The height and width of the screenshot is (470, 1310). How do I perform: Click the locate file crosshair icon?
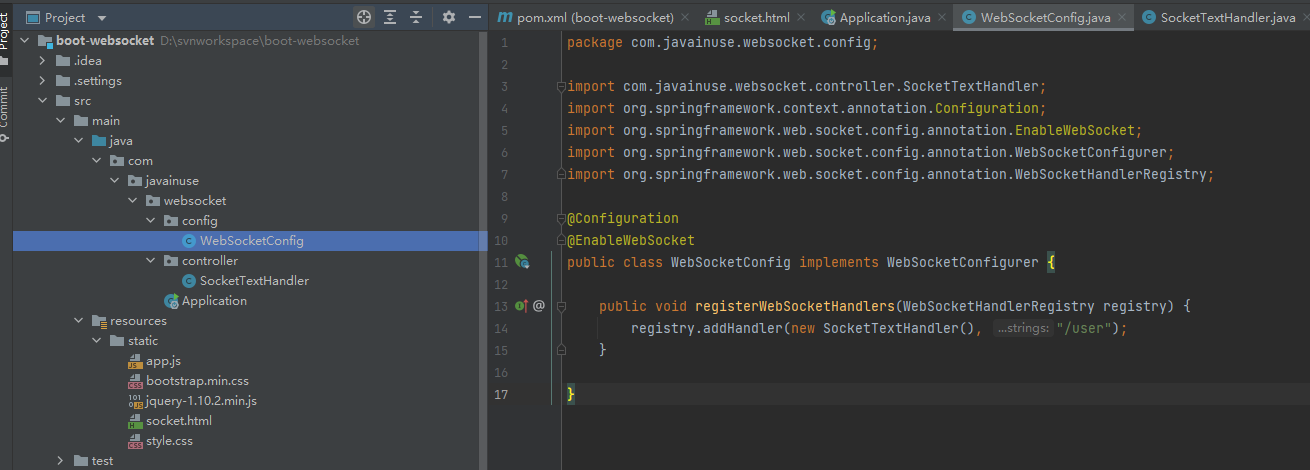[364, 17]
